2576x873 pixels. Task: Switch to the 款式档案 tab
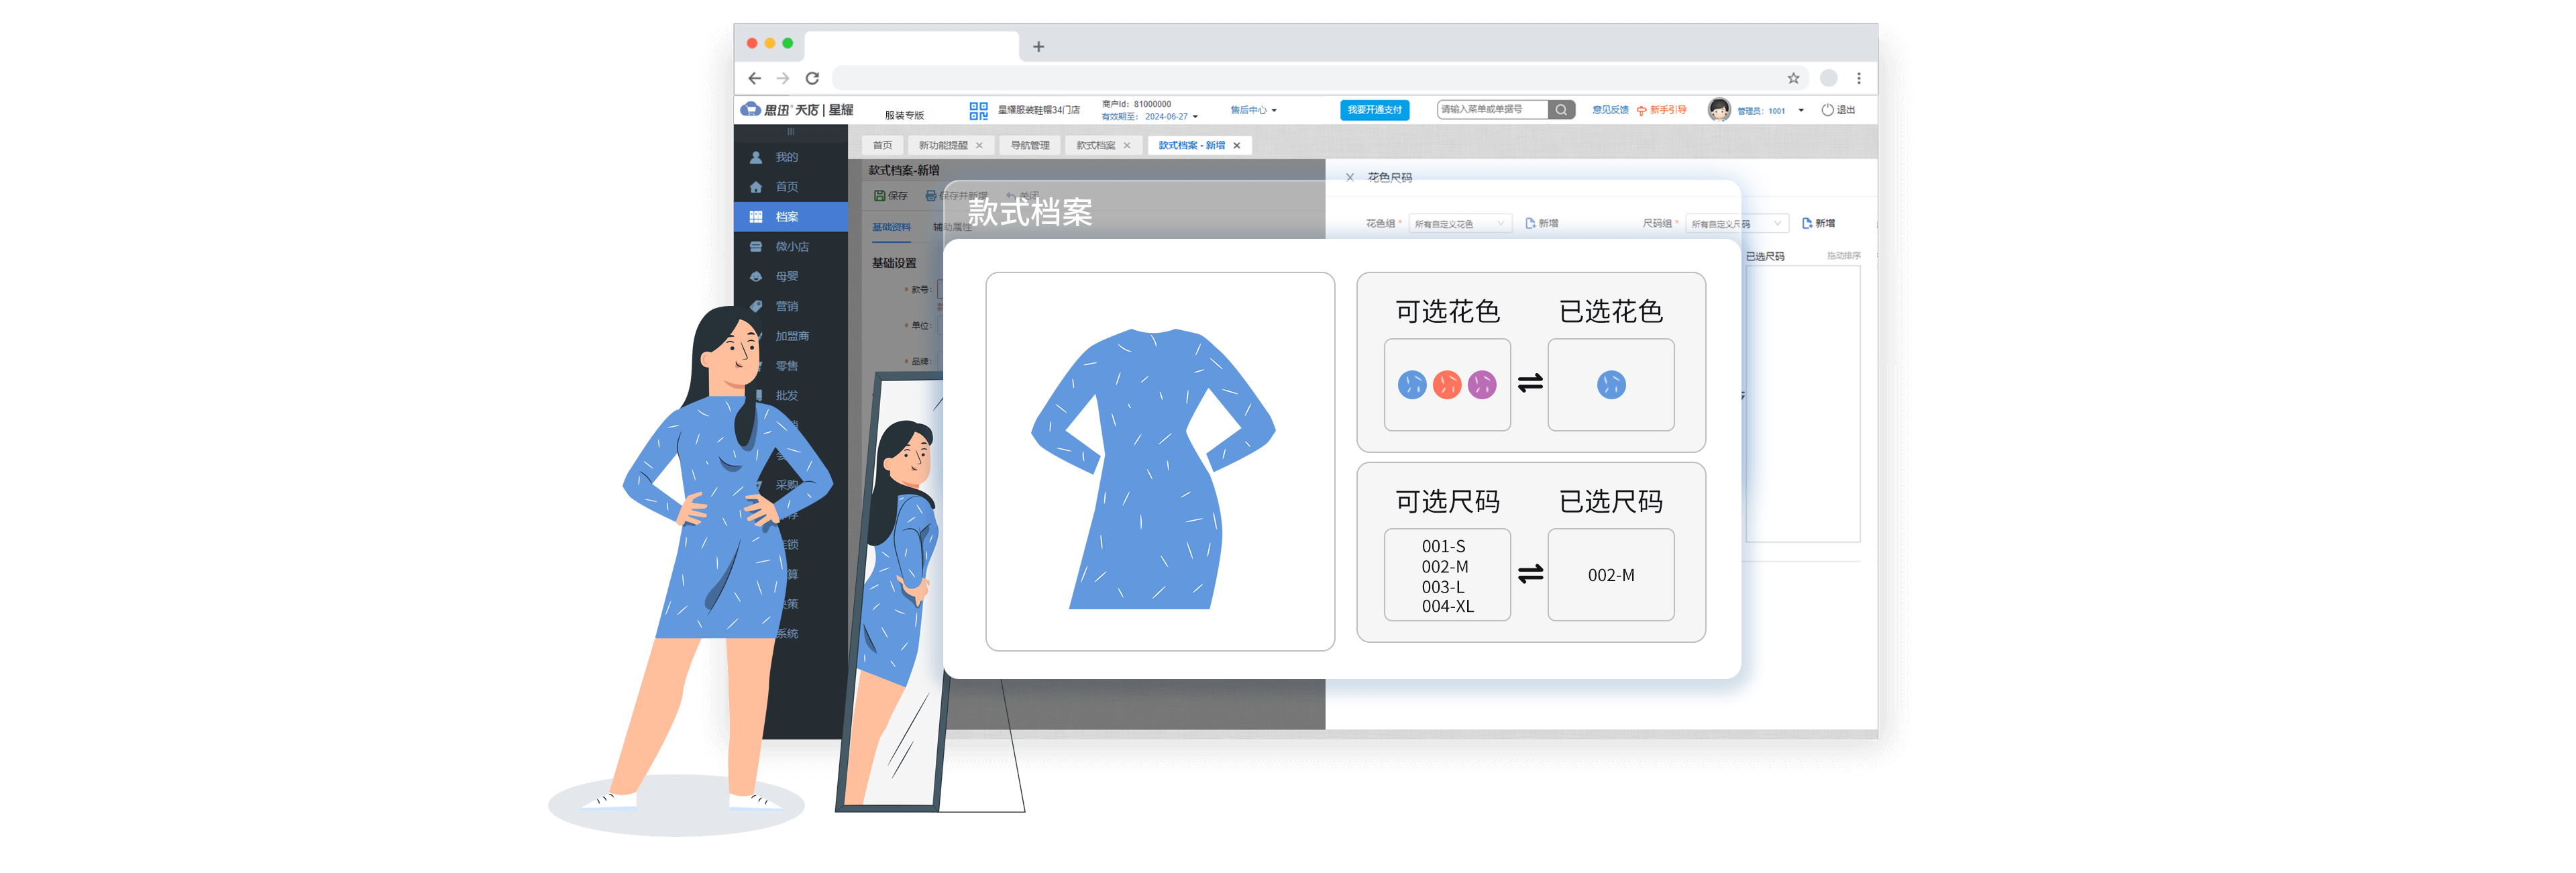1095,145
